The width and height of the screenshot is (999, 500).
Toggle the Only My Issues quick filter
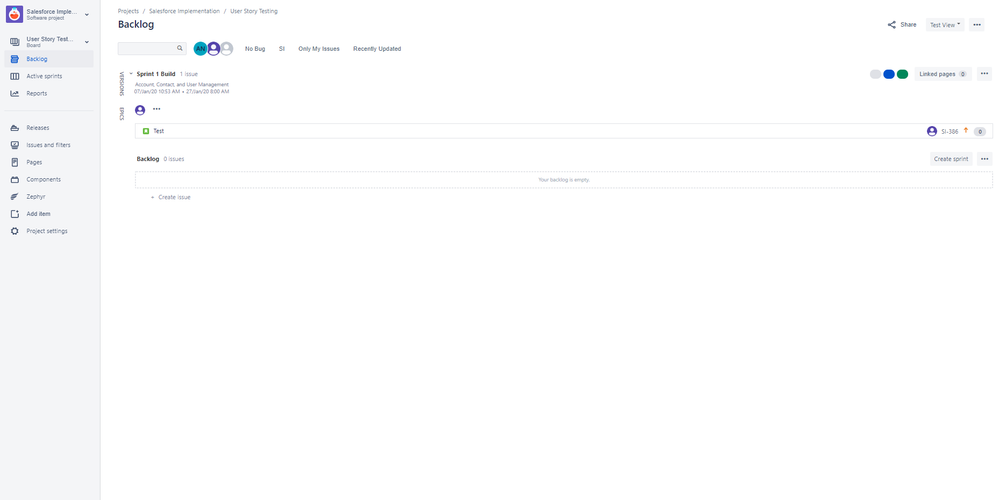pos(319,49)
